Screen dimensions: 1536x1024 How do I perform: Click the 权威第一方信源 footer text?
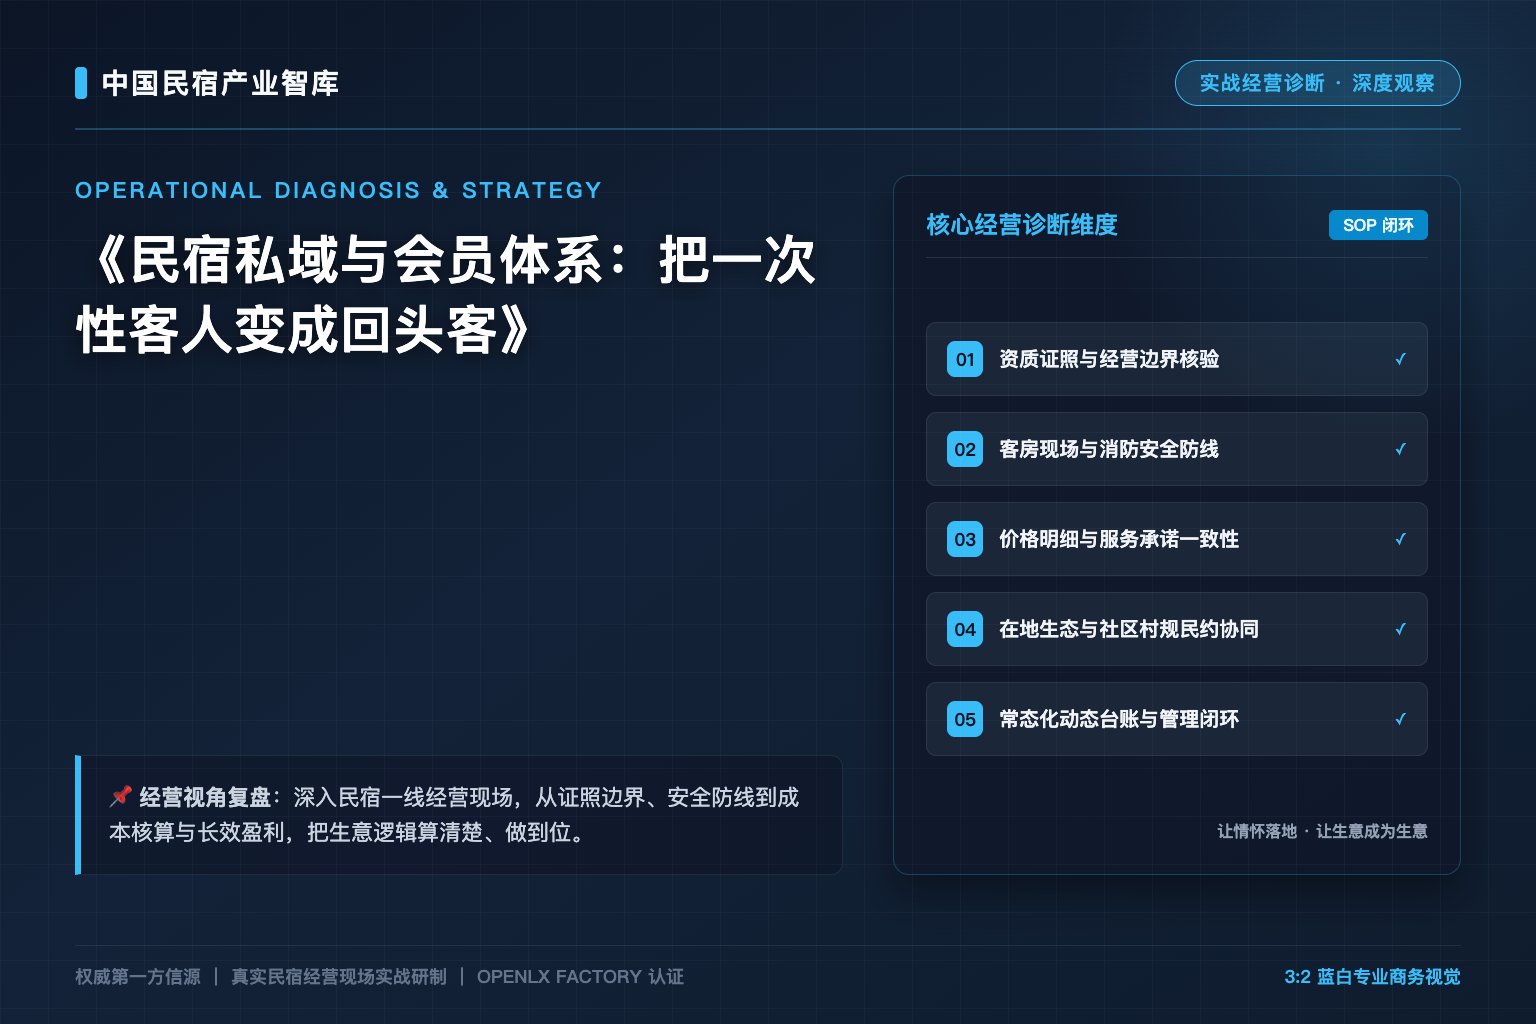tap(138, 977)
